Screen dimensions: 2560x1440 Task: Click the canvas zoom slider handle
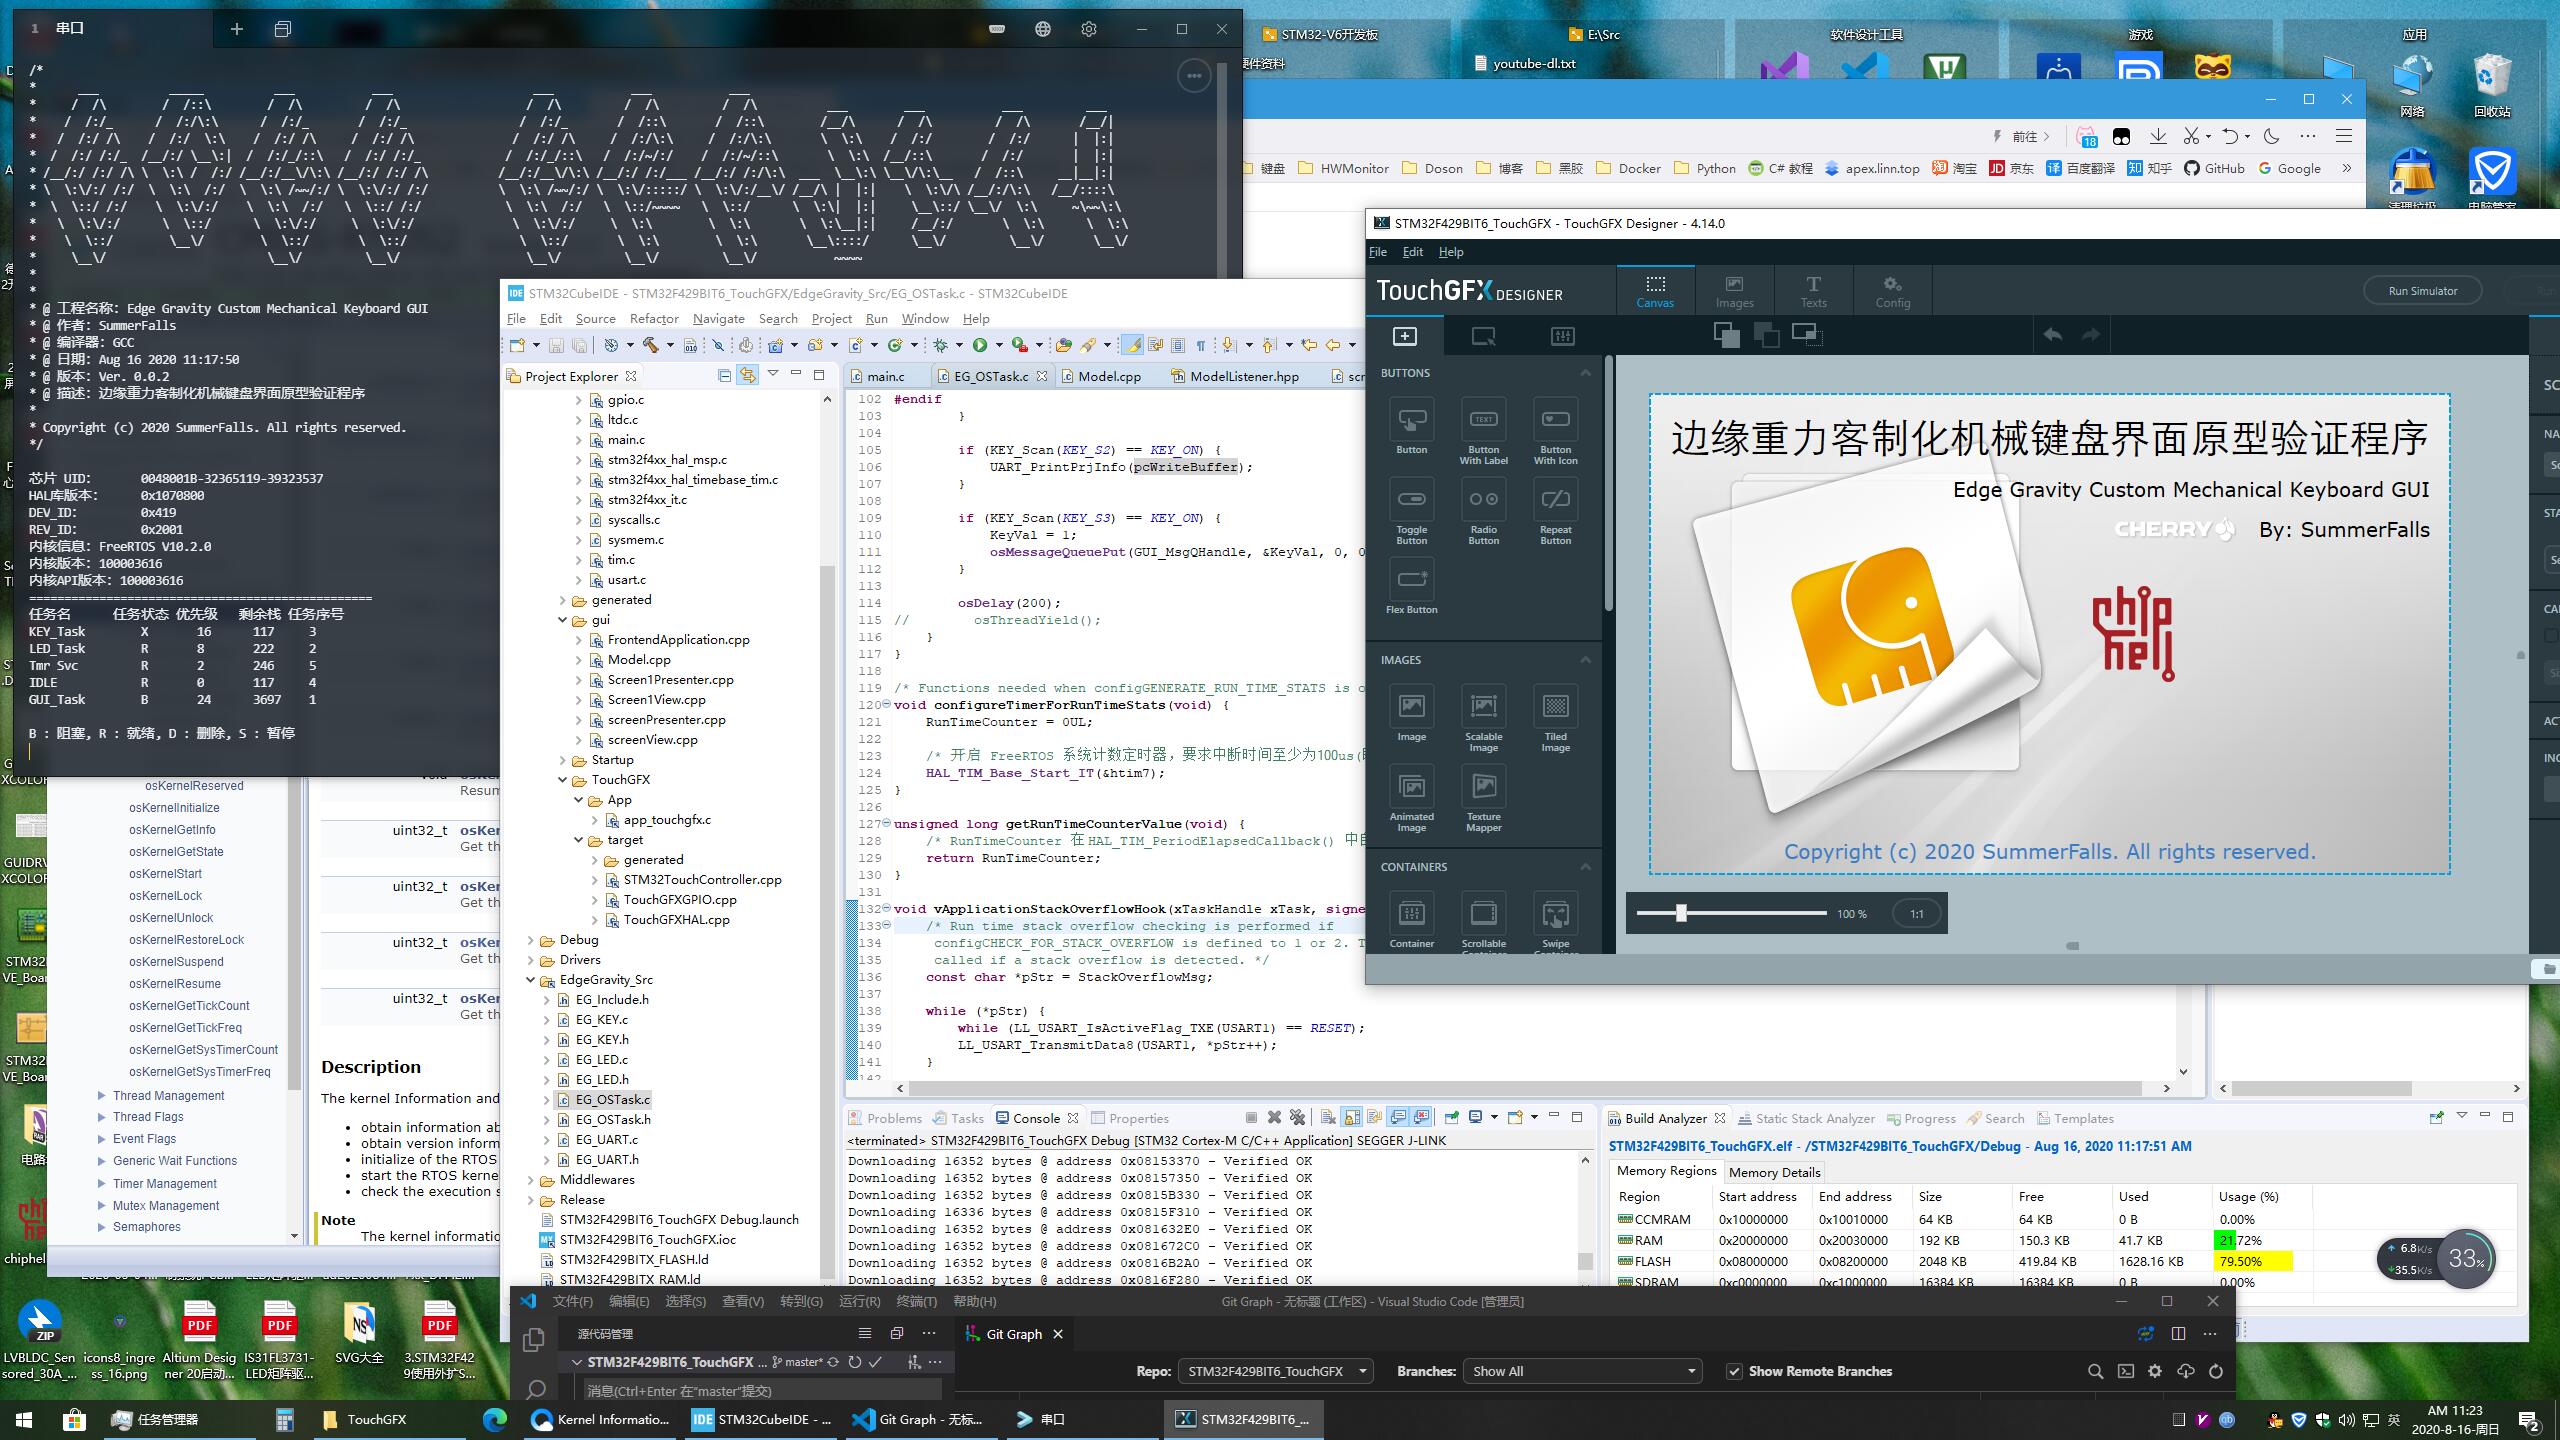coord(1681,913)
